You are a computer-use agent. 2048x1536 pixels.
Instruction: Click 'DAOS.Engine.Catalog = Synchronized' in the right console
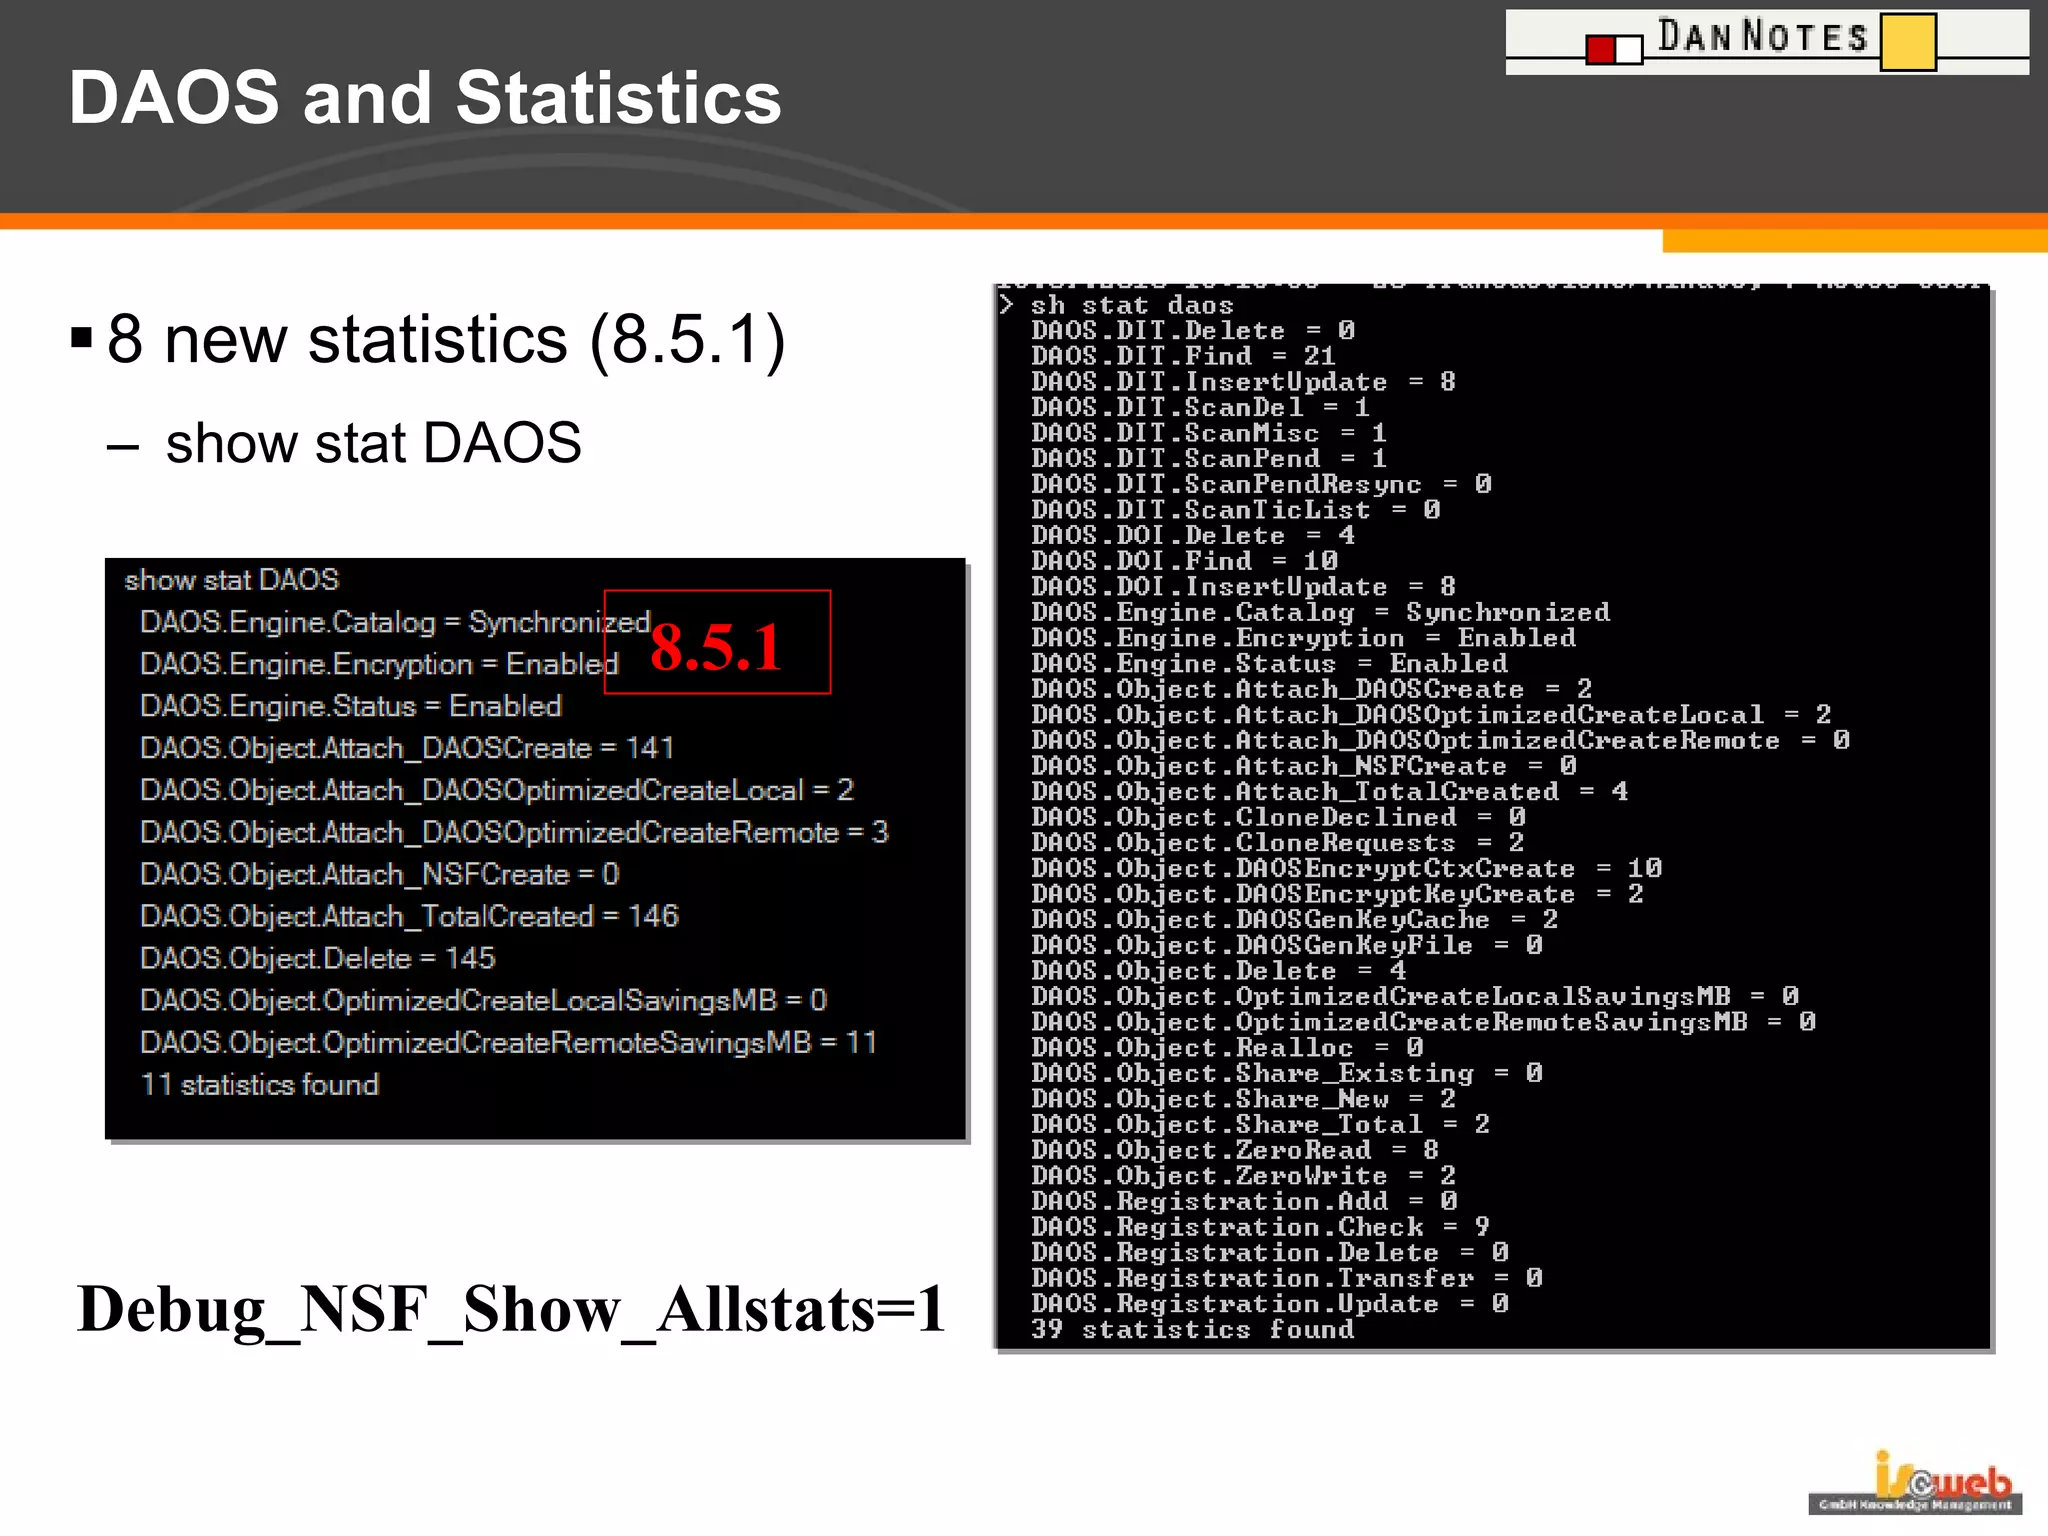pyautogui.click(x=1321, y=612)
